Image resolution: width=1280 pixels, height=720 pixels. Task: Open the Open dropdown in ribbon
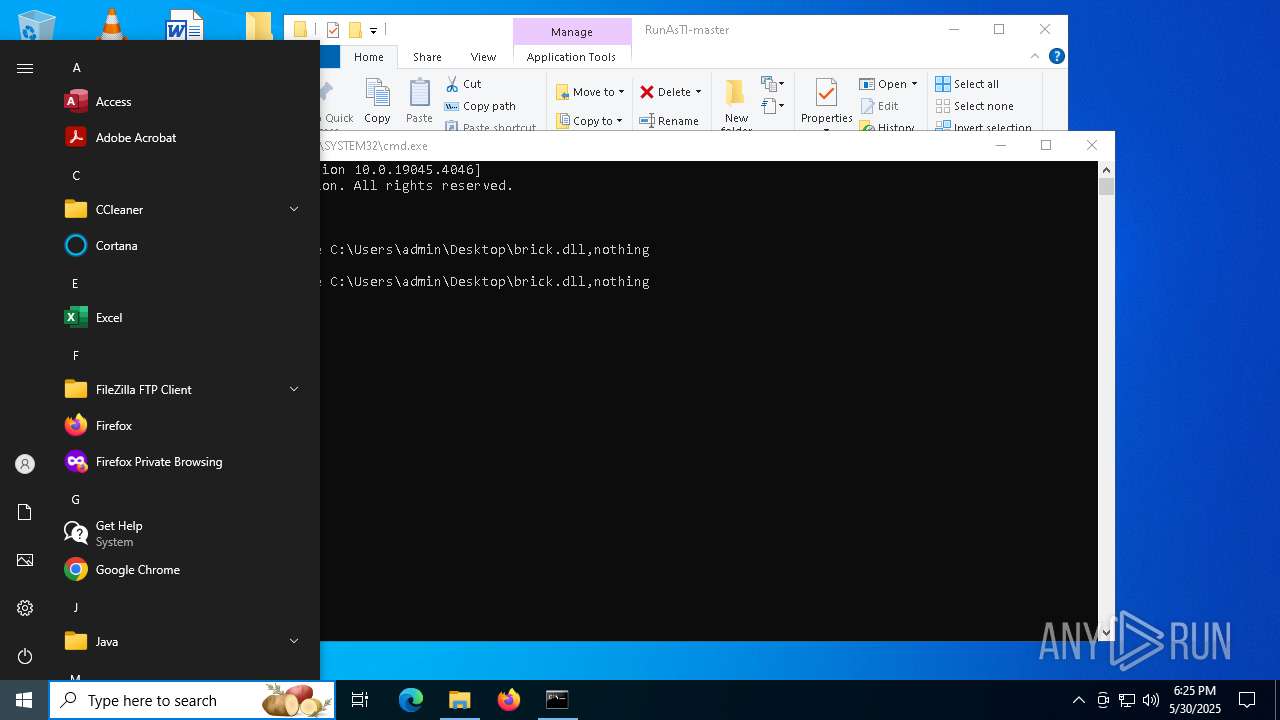point(888,84)
